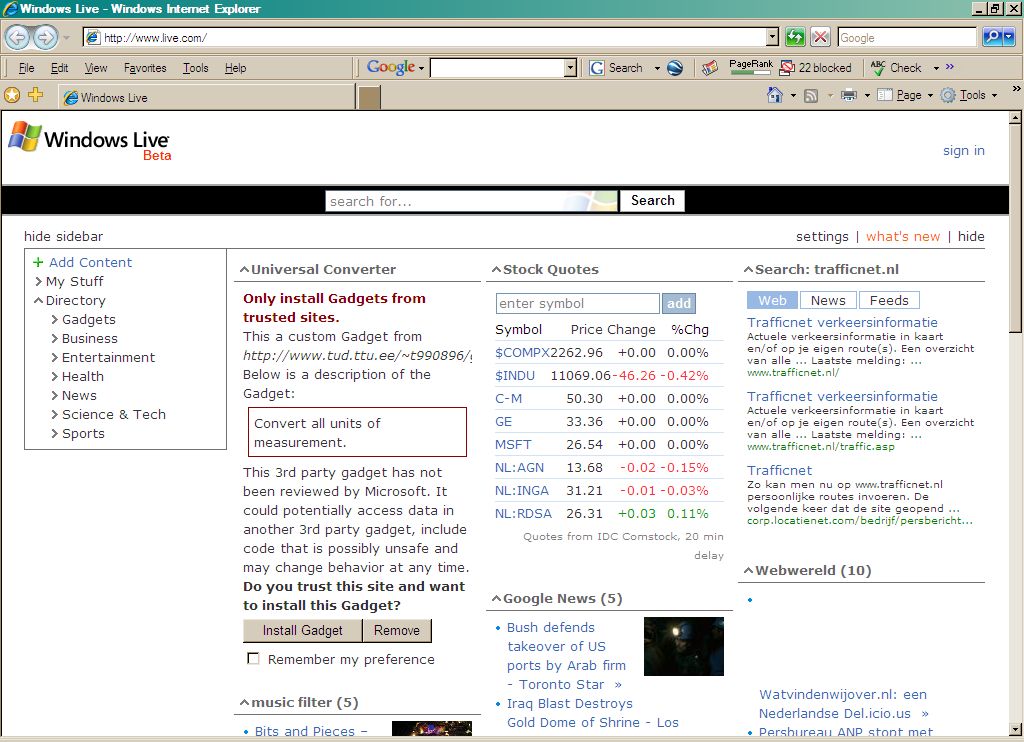Click the hide sidebar link
The image size is (1024, 742).
point(63,236)
